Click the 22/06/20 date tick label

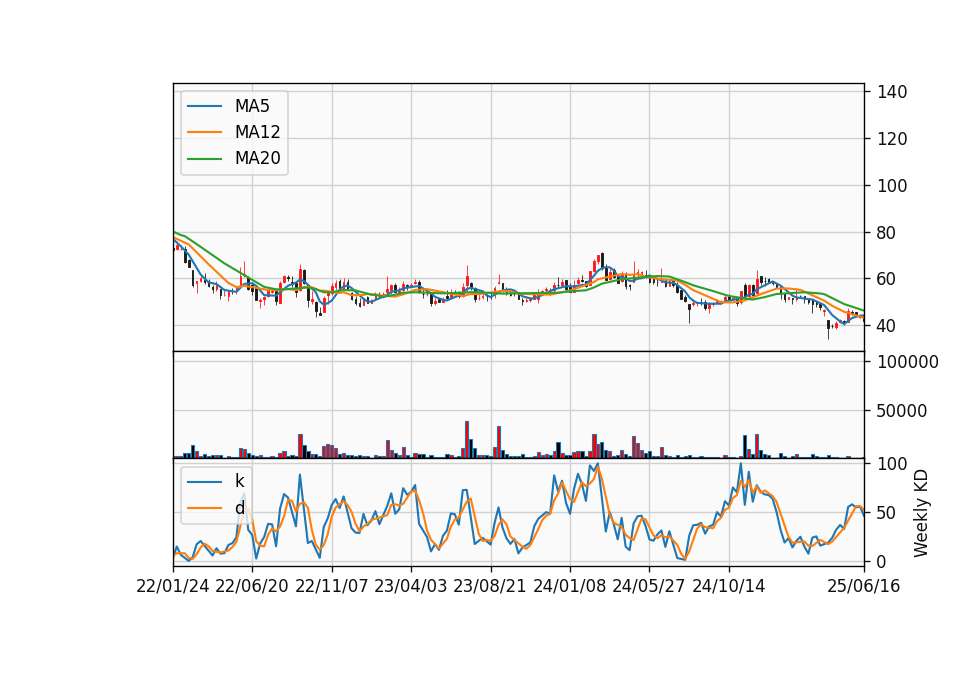(x=252, y=586)
